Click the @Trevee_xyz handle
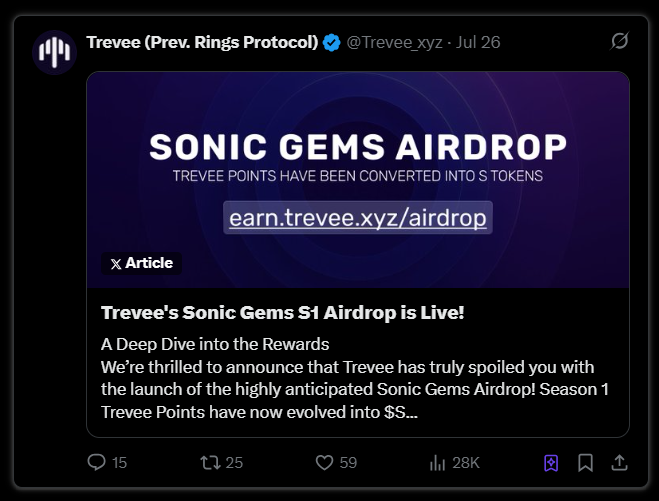Viewport: 659px width, 501px height. tap(394, 42)
